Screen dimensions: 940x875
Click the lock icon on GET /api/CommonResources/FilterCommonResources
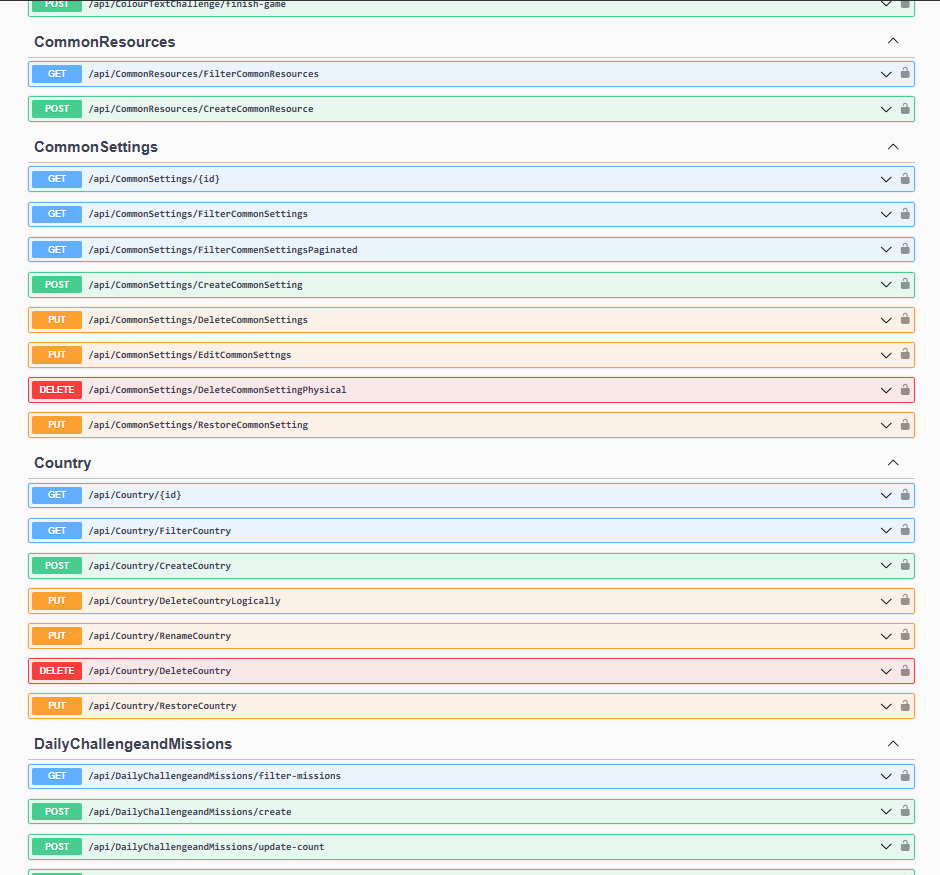tap(905, 73)
